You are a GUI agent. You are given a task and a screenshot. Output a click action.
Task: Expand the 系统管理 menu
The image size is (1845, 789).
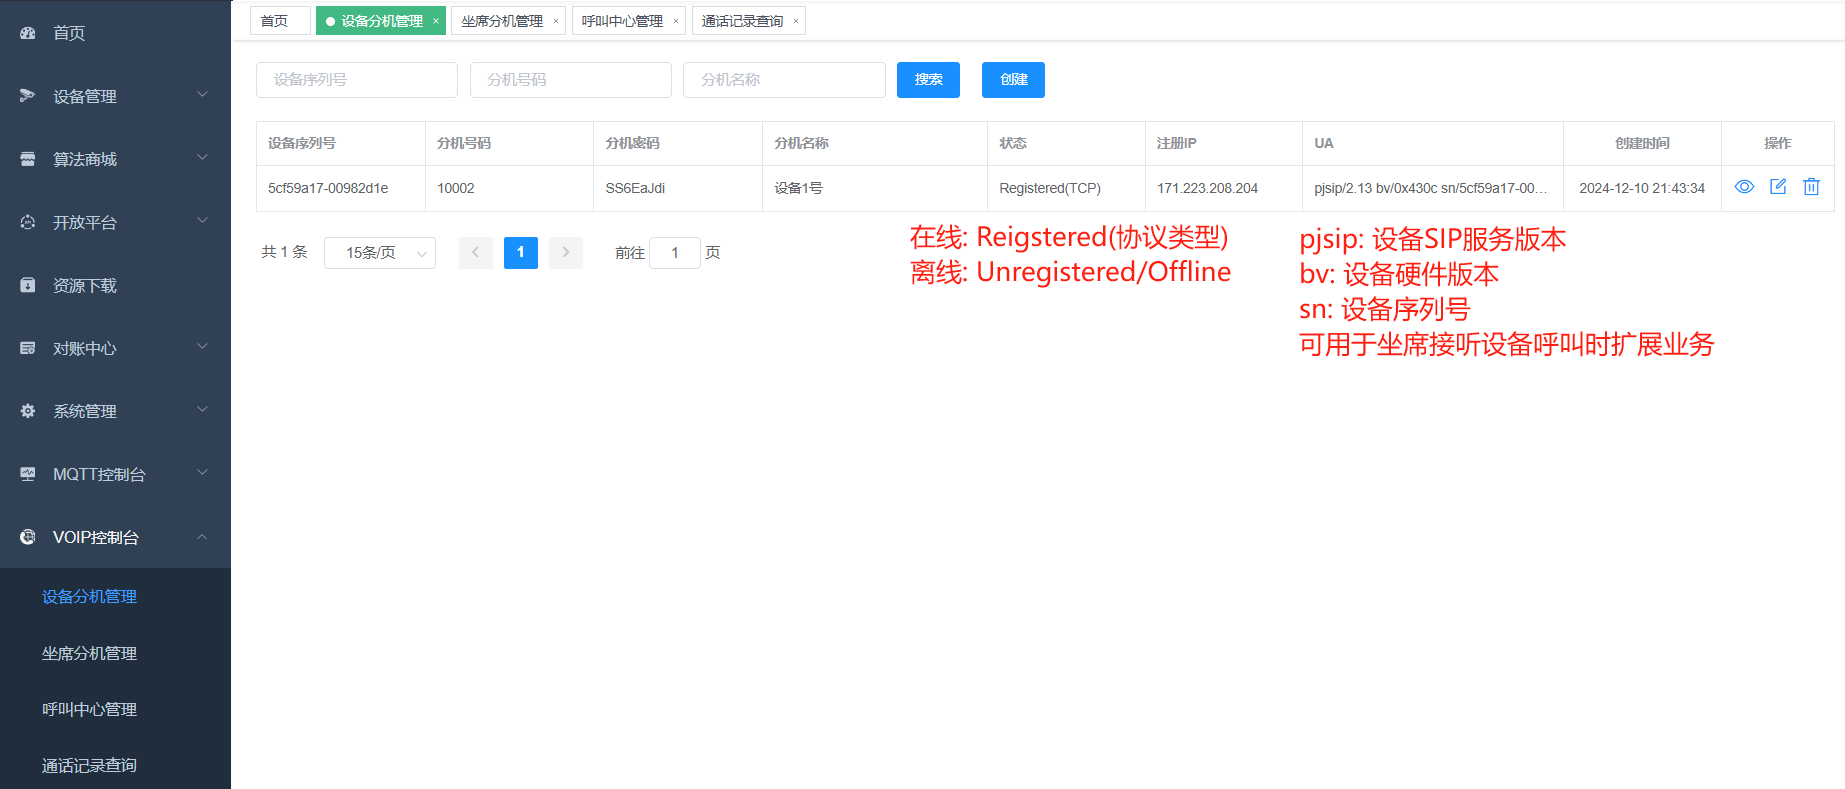click(202, 410)
